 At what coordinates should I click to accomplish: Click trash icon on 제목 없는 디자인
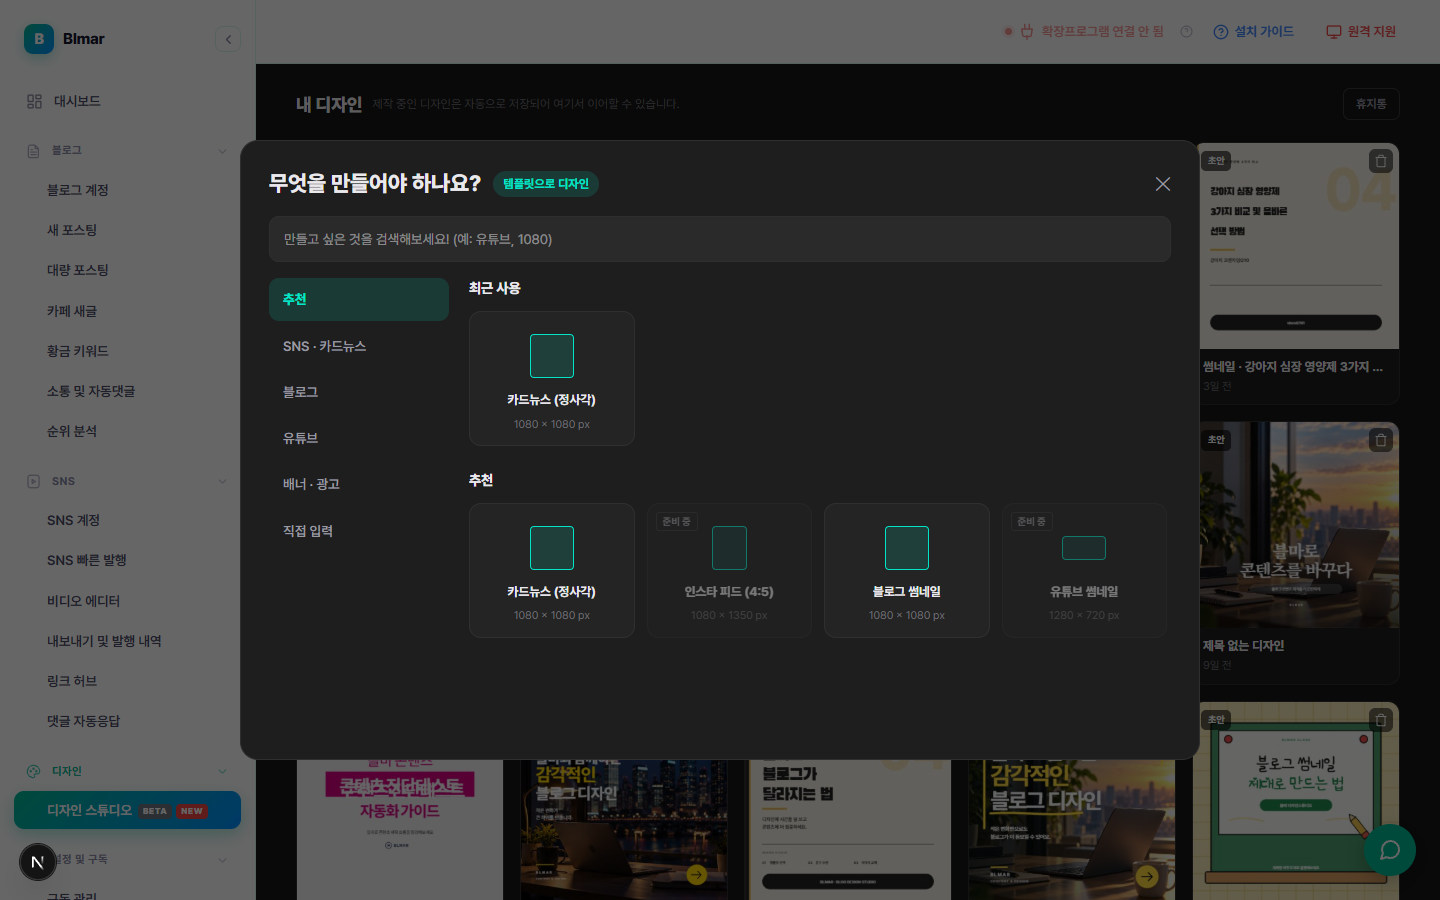1381,440
